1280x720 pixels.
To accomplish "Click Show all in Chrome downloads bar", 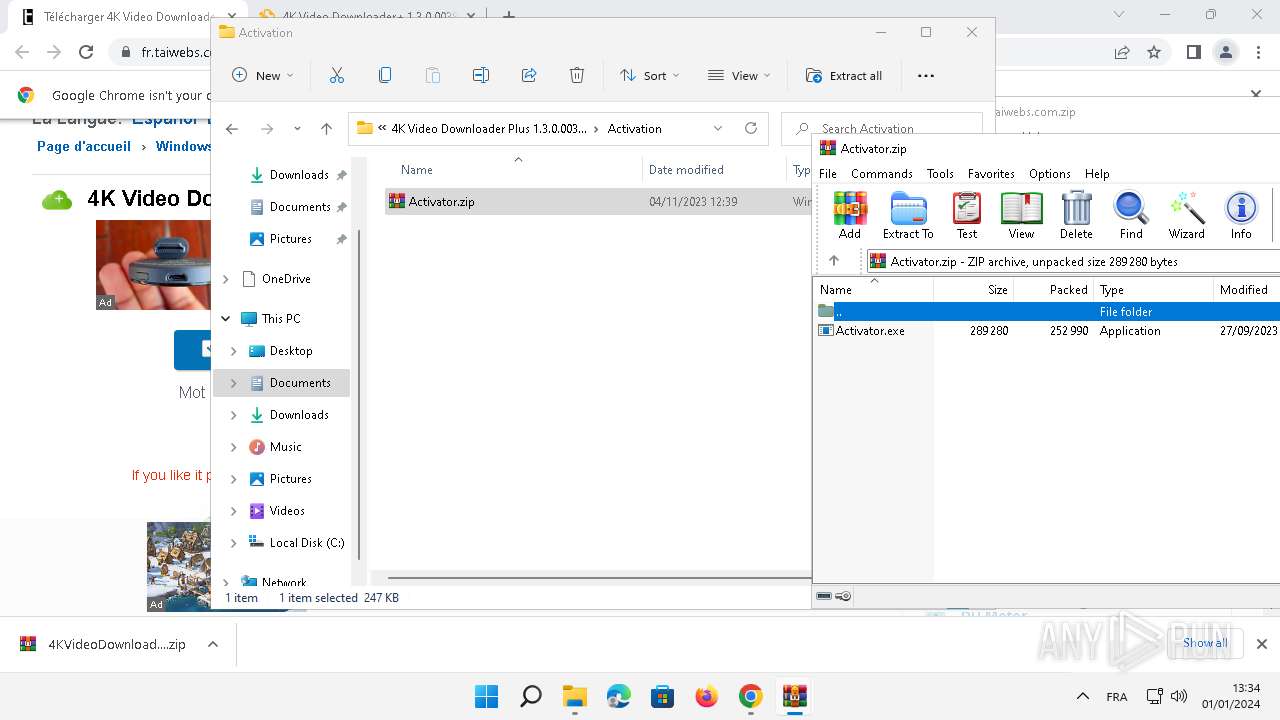I will coord(1205,643).
